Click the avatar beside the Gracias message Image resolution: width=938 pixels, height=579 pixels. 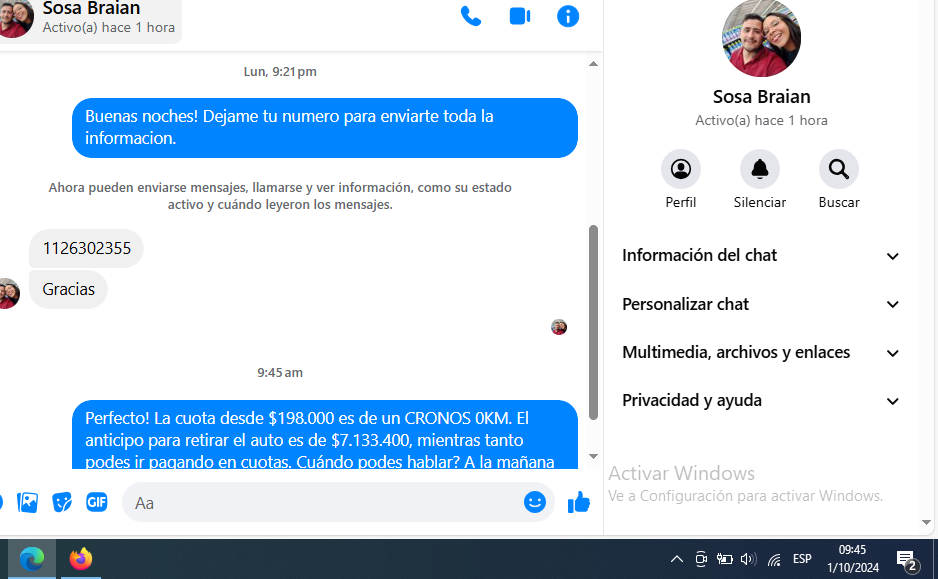tap(8, 293)
